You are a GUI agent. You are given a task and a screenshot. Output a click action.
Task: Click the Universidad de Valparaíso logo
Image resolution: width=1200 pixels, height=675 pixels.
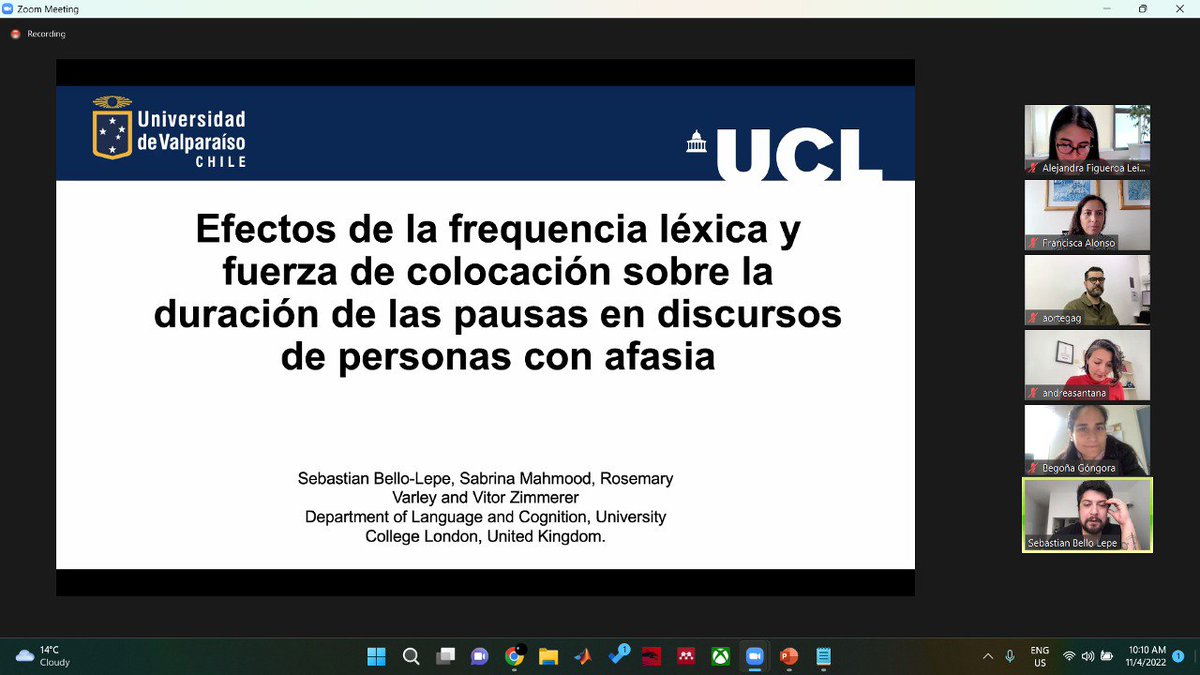[169, 131]
